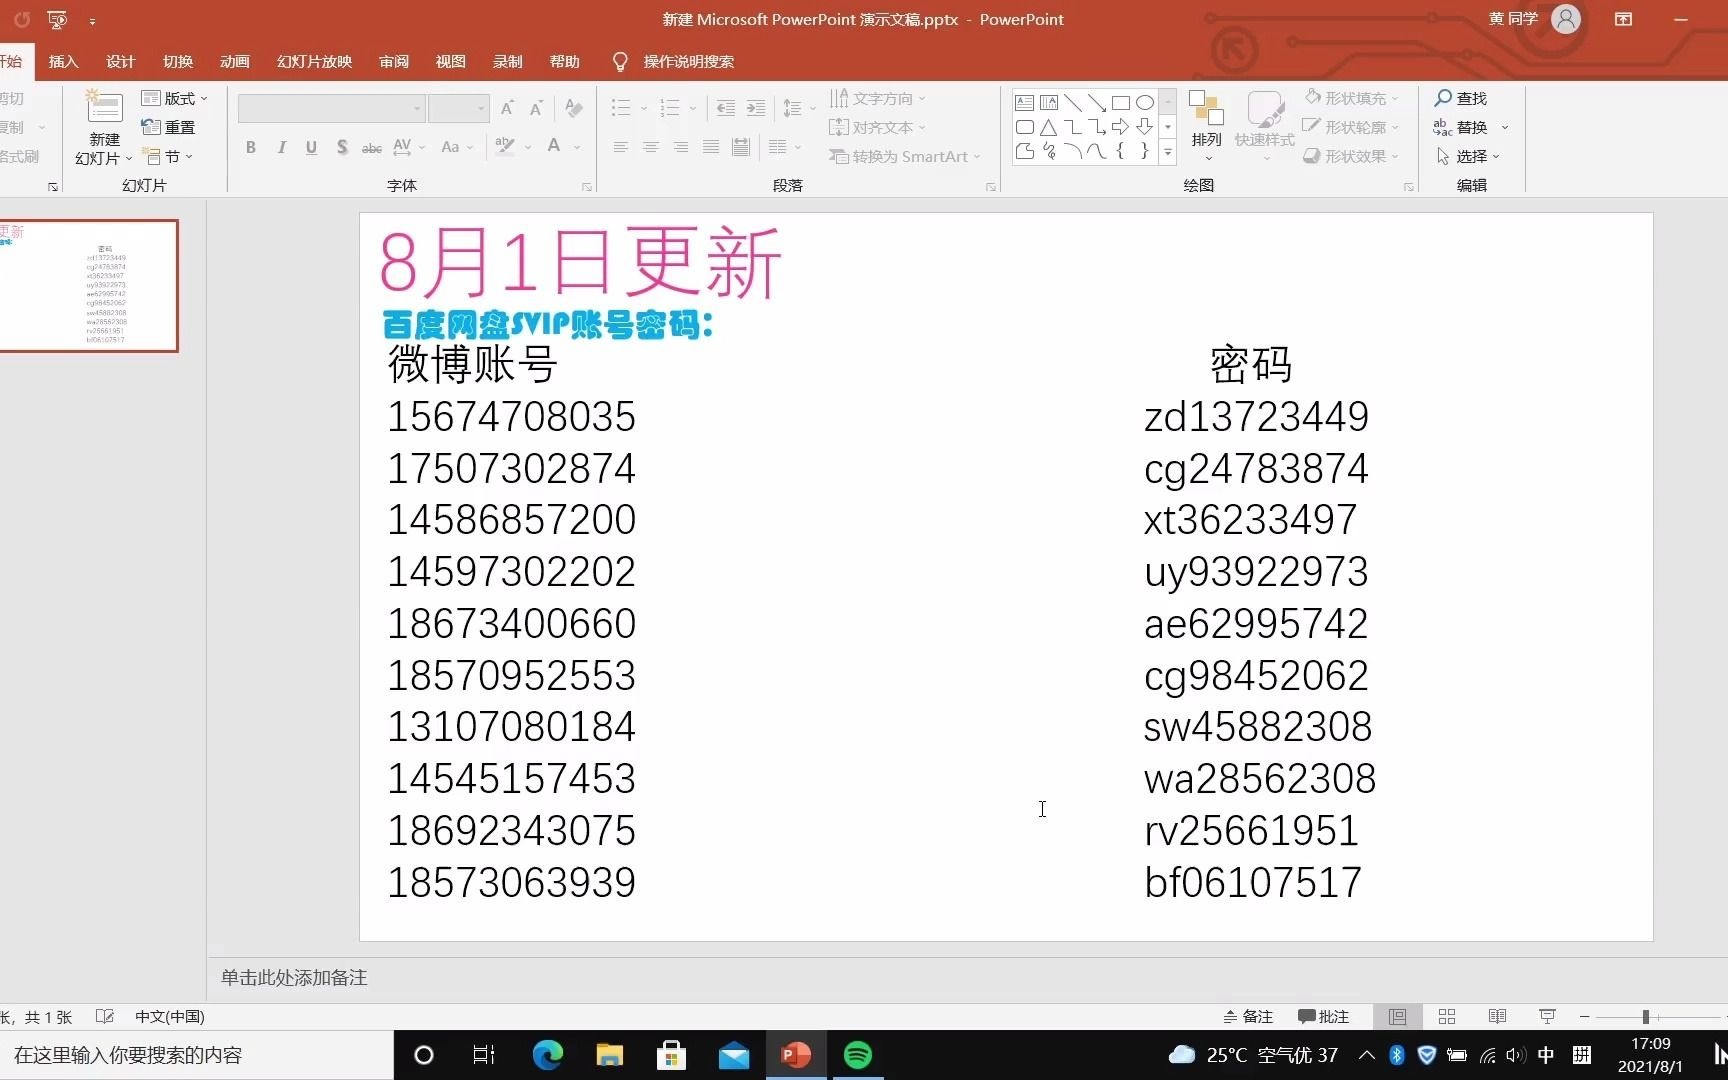Open 文字方向 text direction dropdown
The width and height of the screenshot is (1728, 1080).
[877, 98]
